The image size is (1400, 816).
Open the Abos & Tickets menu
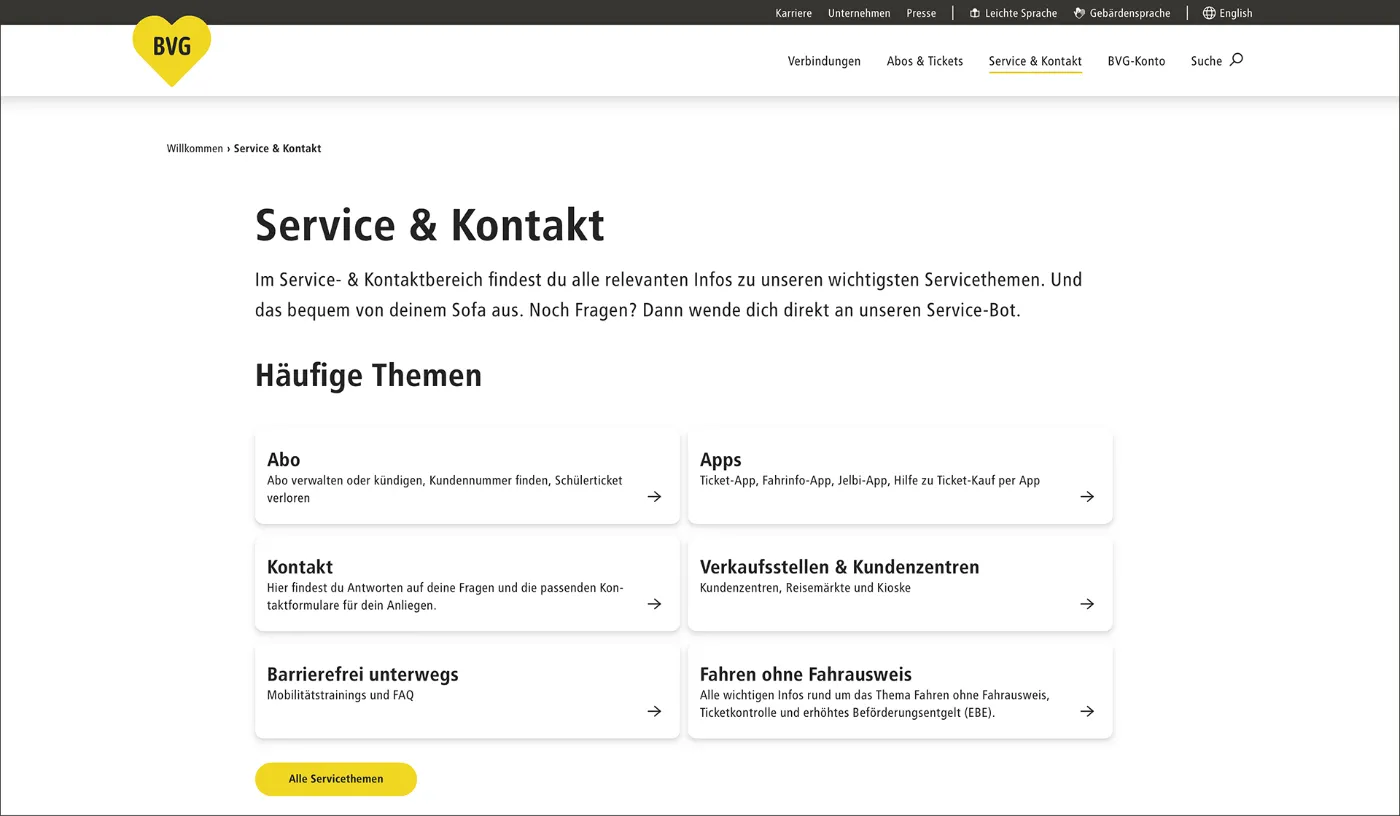point(925,61)
